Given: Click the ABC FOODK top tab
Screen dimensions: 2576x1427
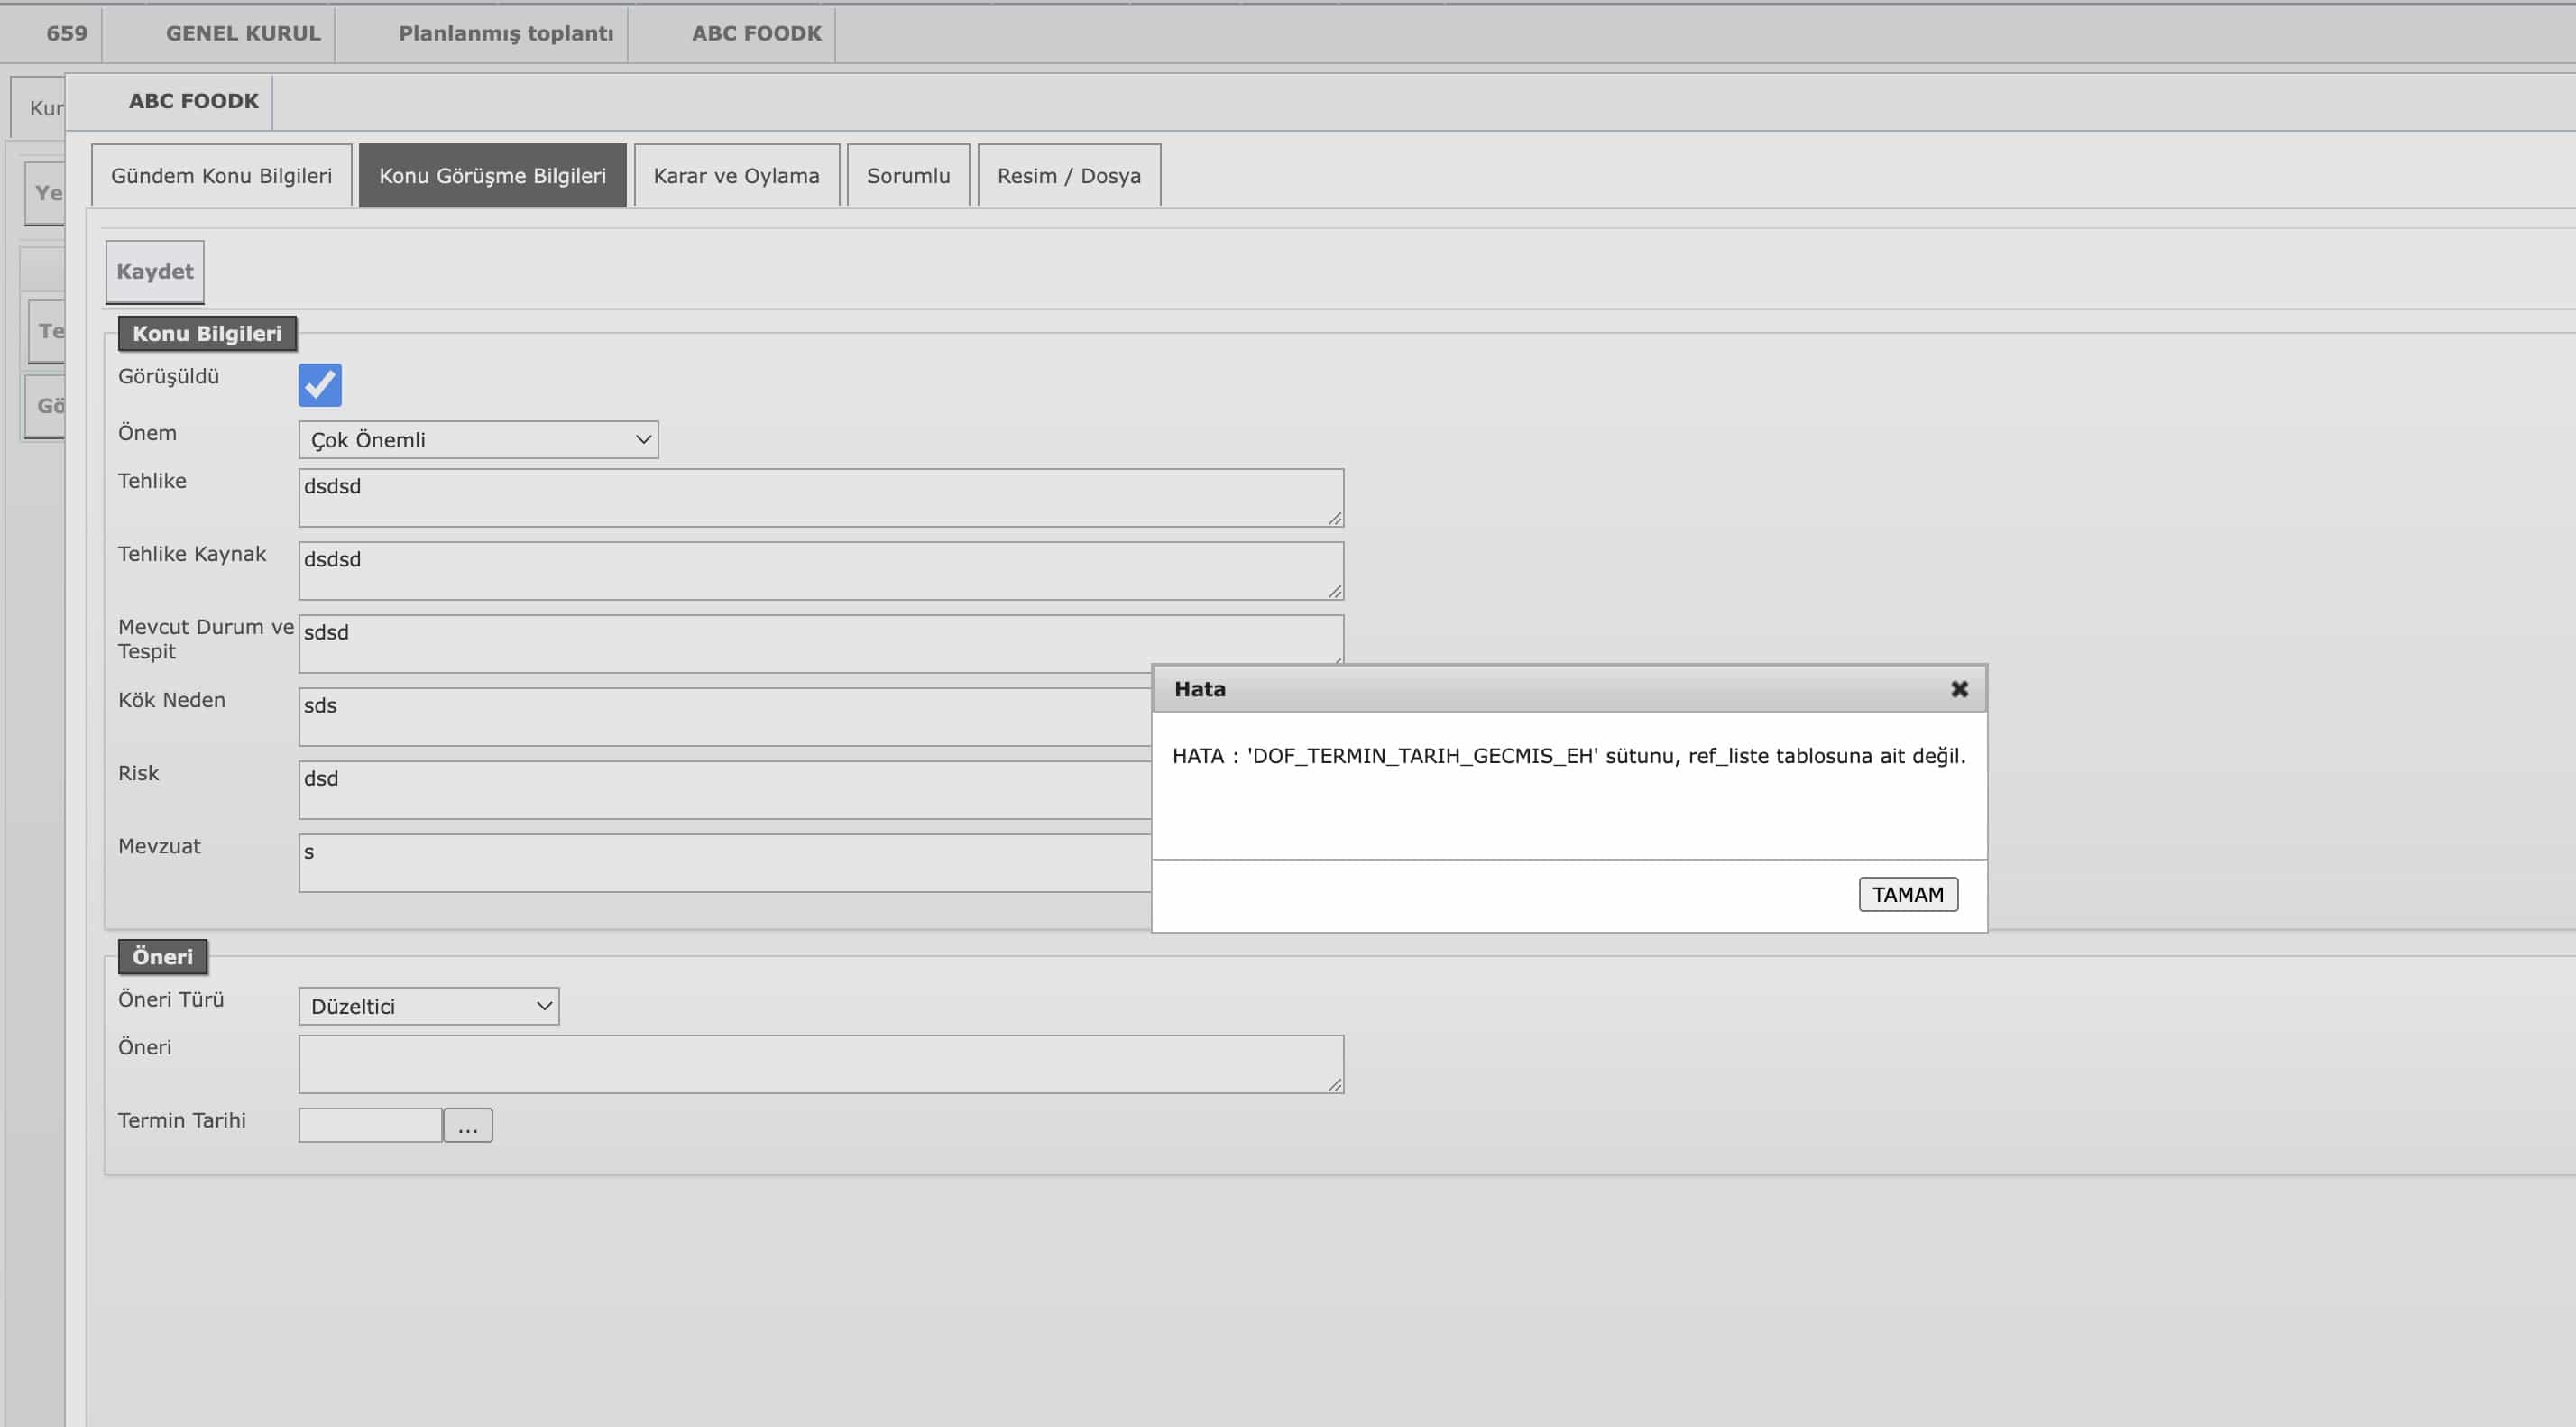Looking at the screenshot, I should pos(756,33).
